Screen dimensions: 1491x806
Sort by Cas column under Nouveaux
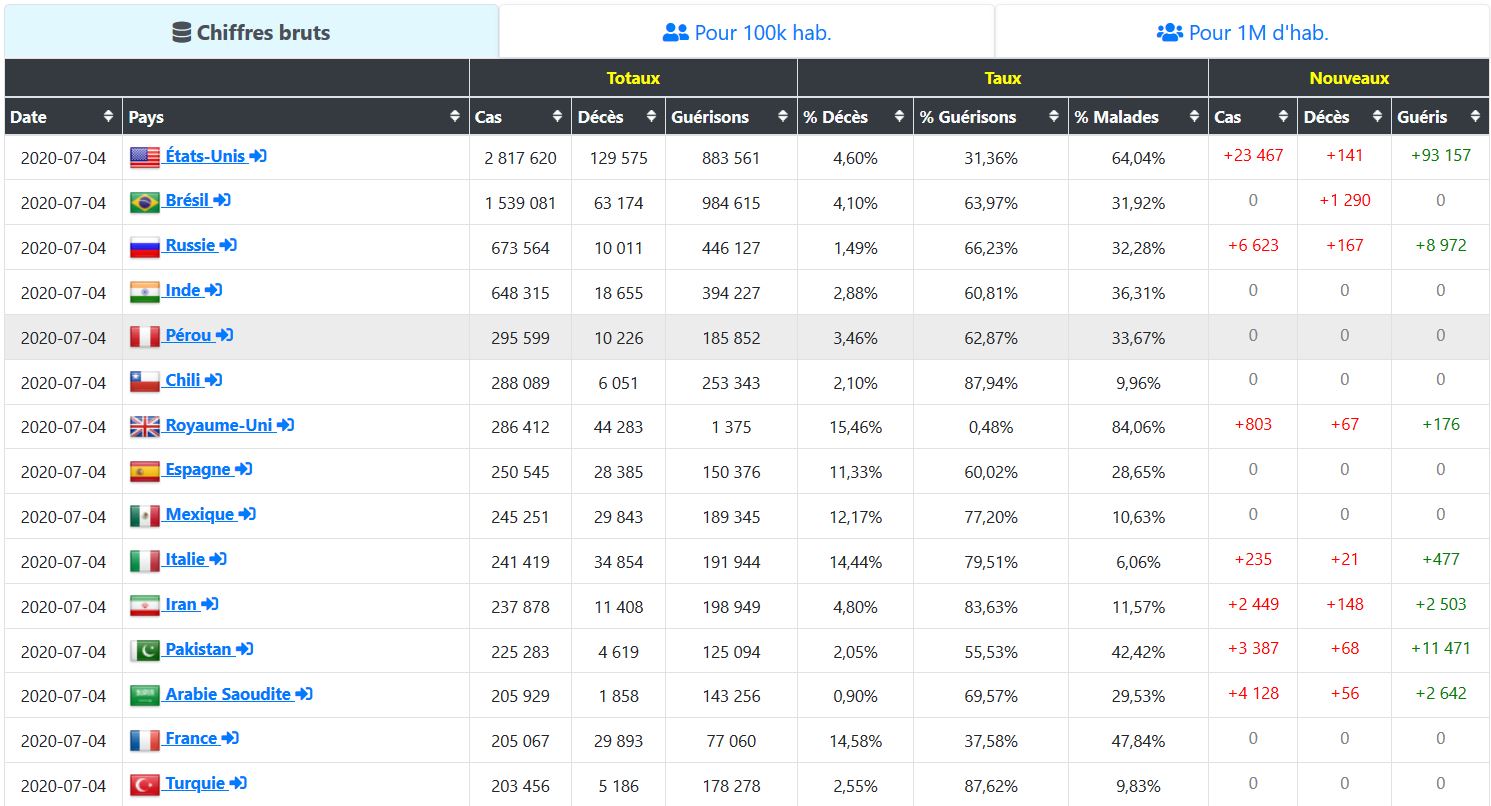pos(1252,117)
